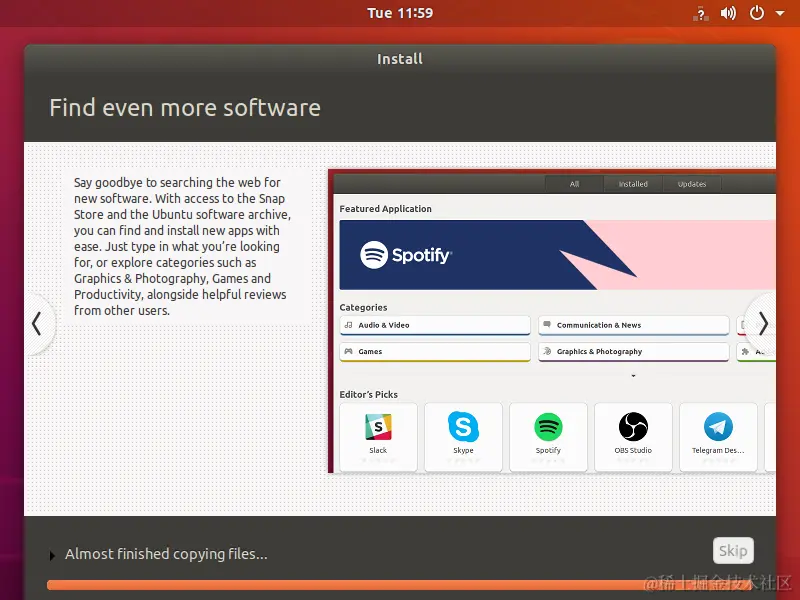Open the system menu dropdown arrow
This screenshot has width=800, height=600.
[780, 13]
